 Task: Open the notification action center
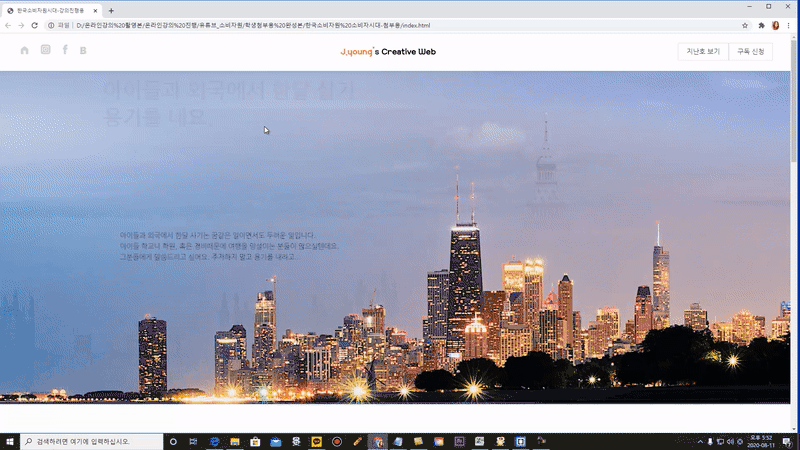(x=787, y=442)
